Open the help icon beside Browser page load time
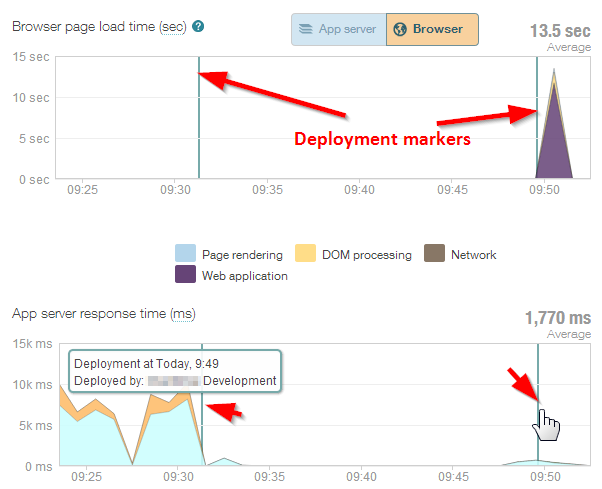The width and height of the screenshot is (602, 489). [x=198, y=26]
